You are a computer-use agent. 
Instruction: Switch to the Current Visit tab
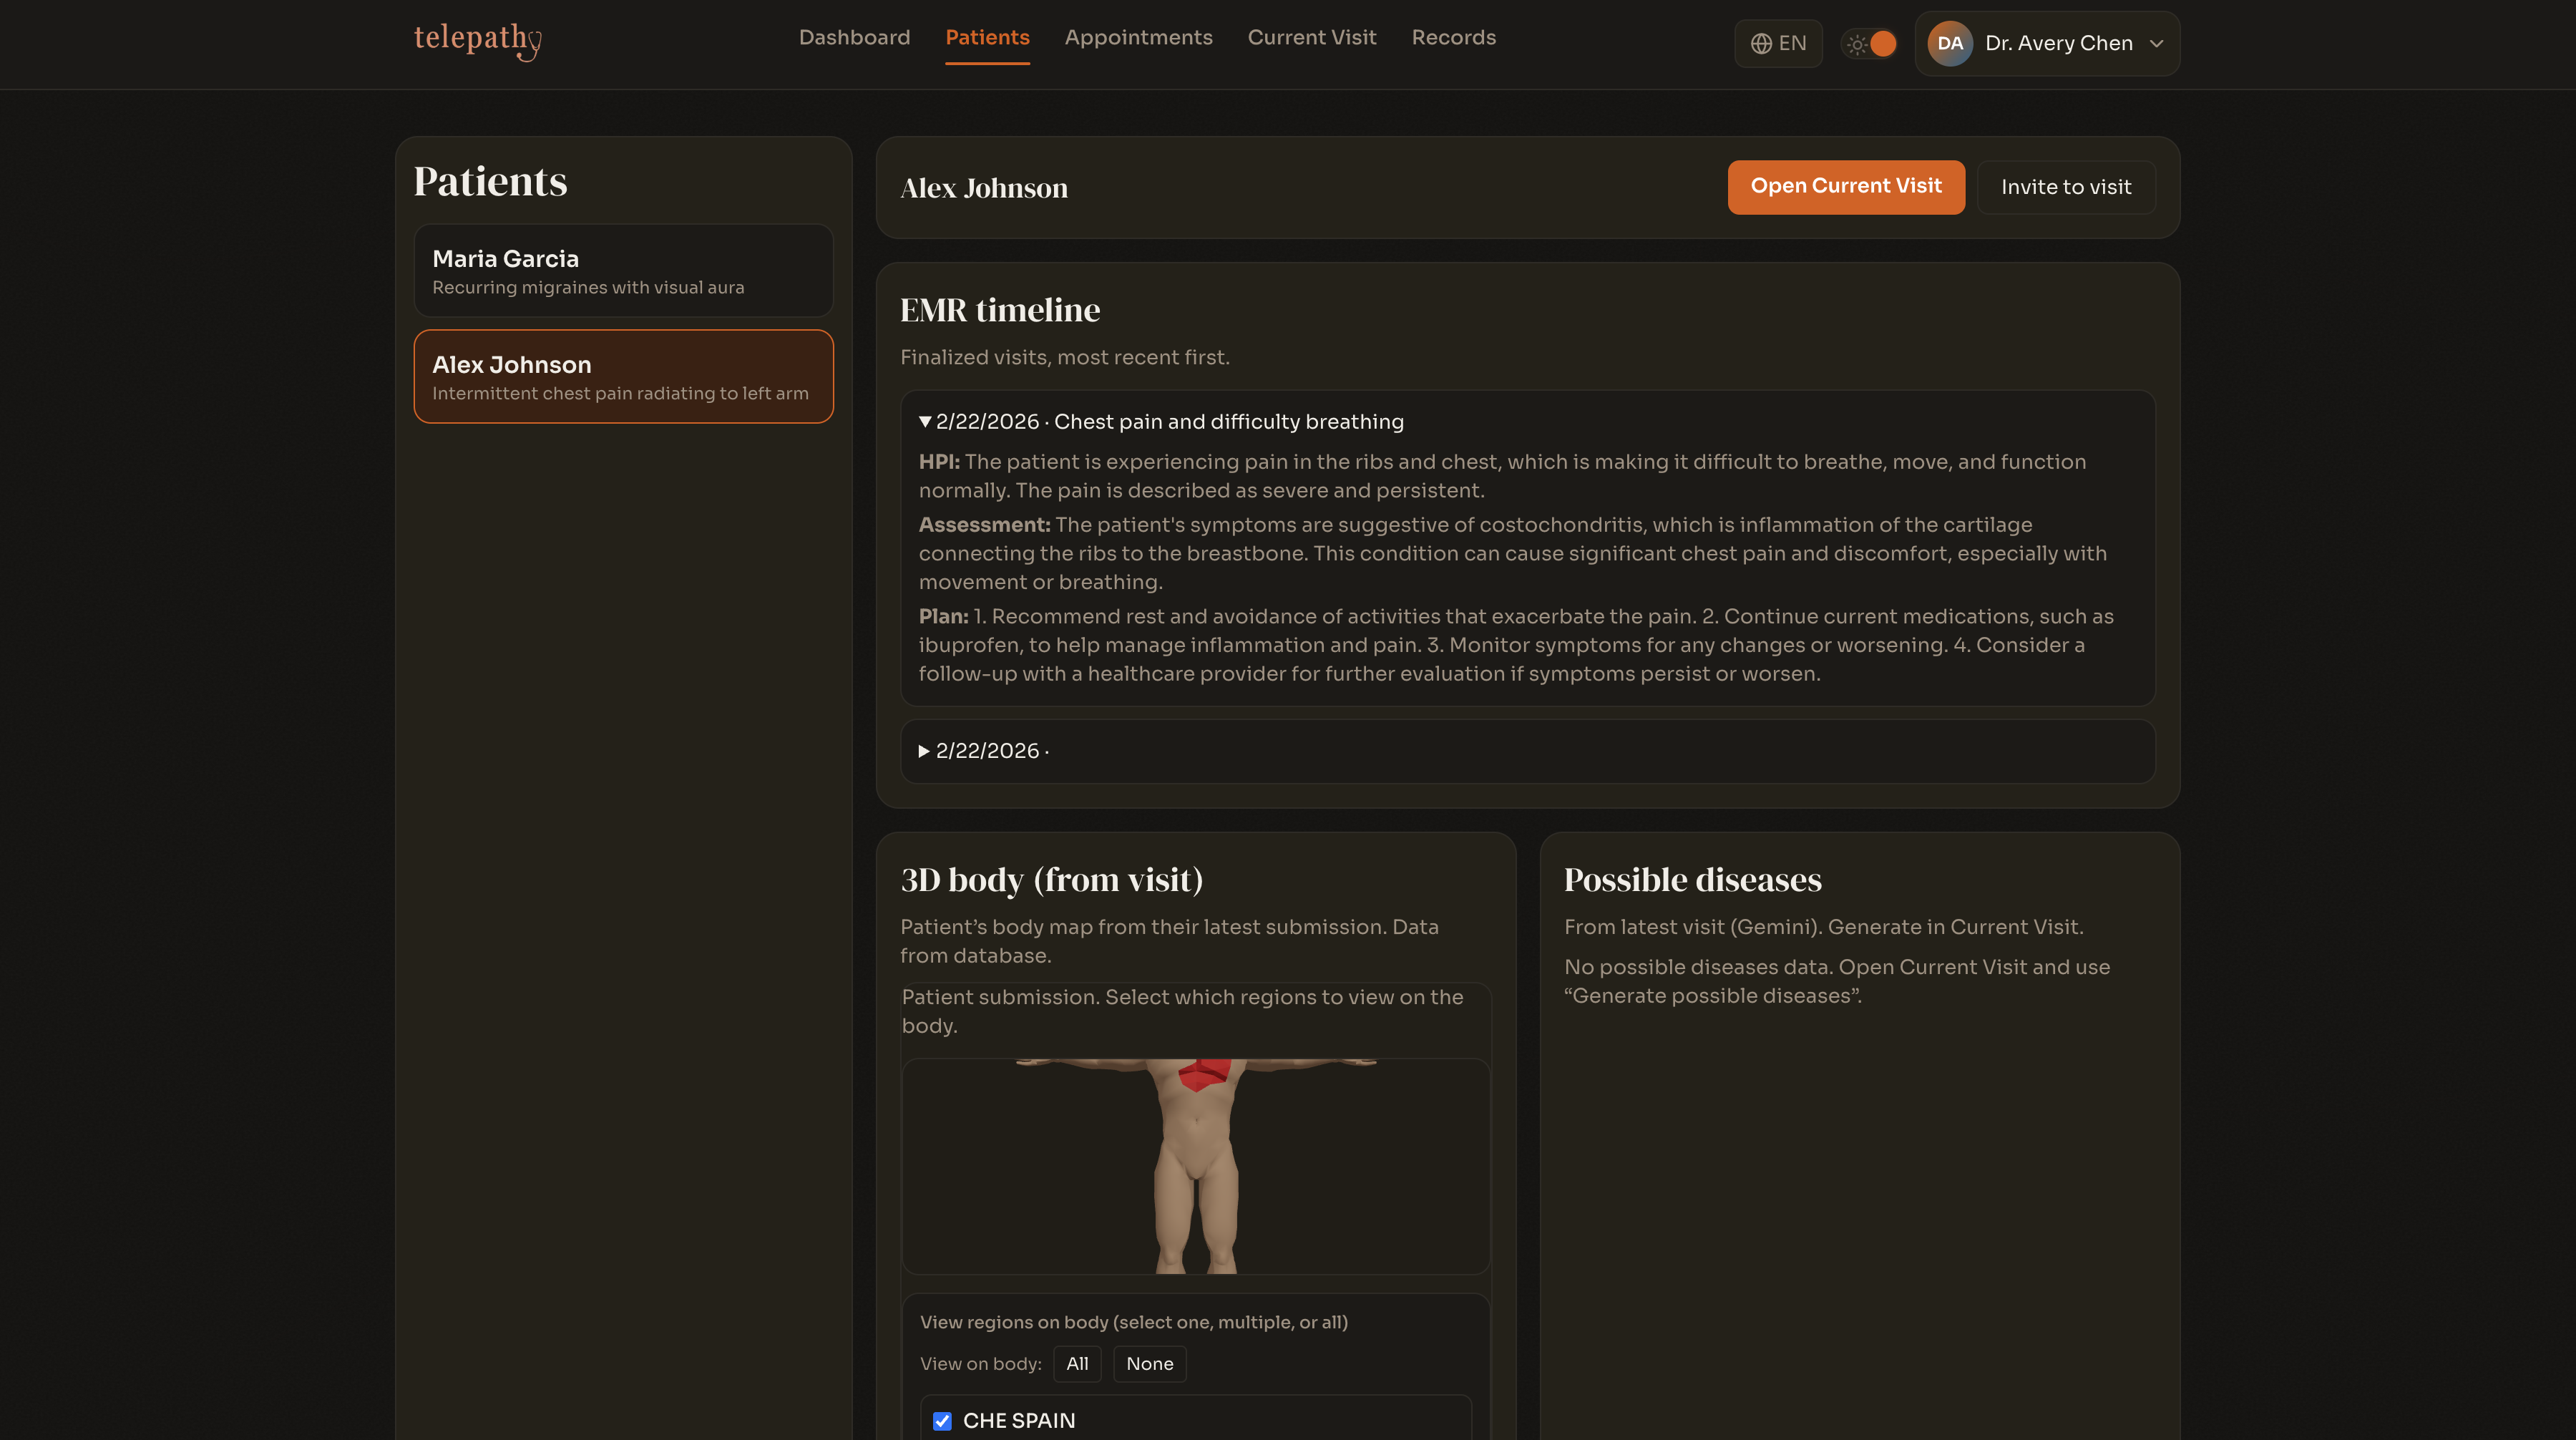[1311, 38]
